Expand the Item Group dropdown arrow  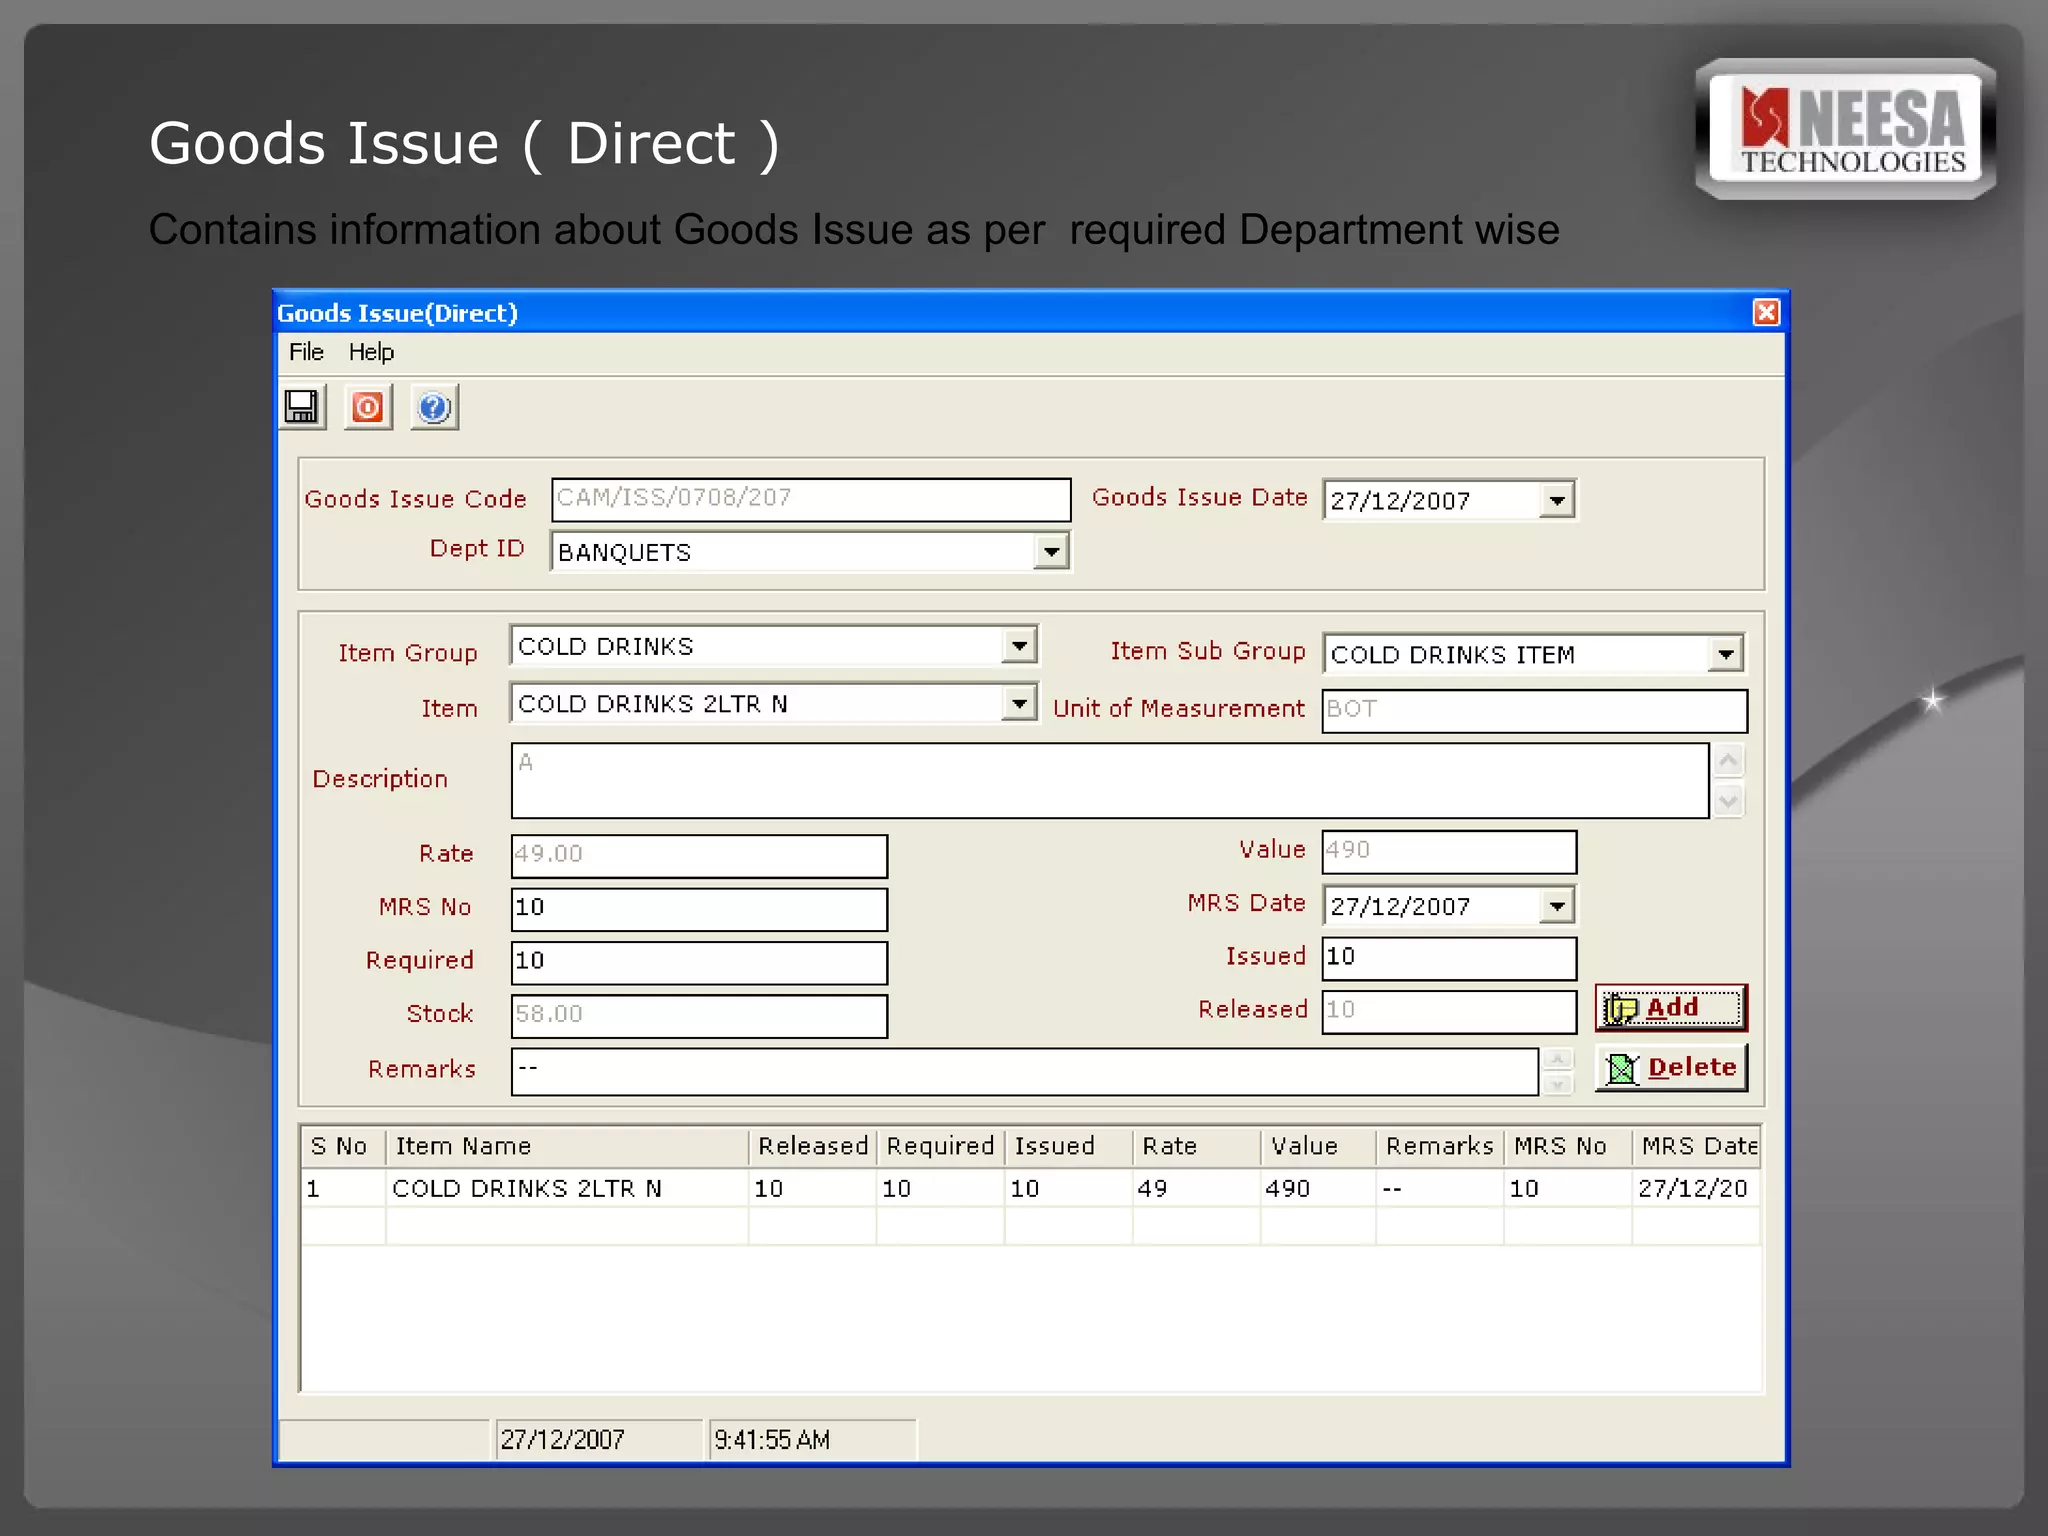coord(1018,646)
